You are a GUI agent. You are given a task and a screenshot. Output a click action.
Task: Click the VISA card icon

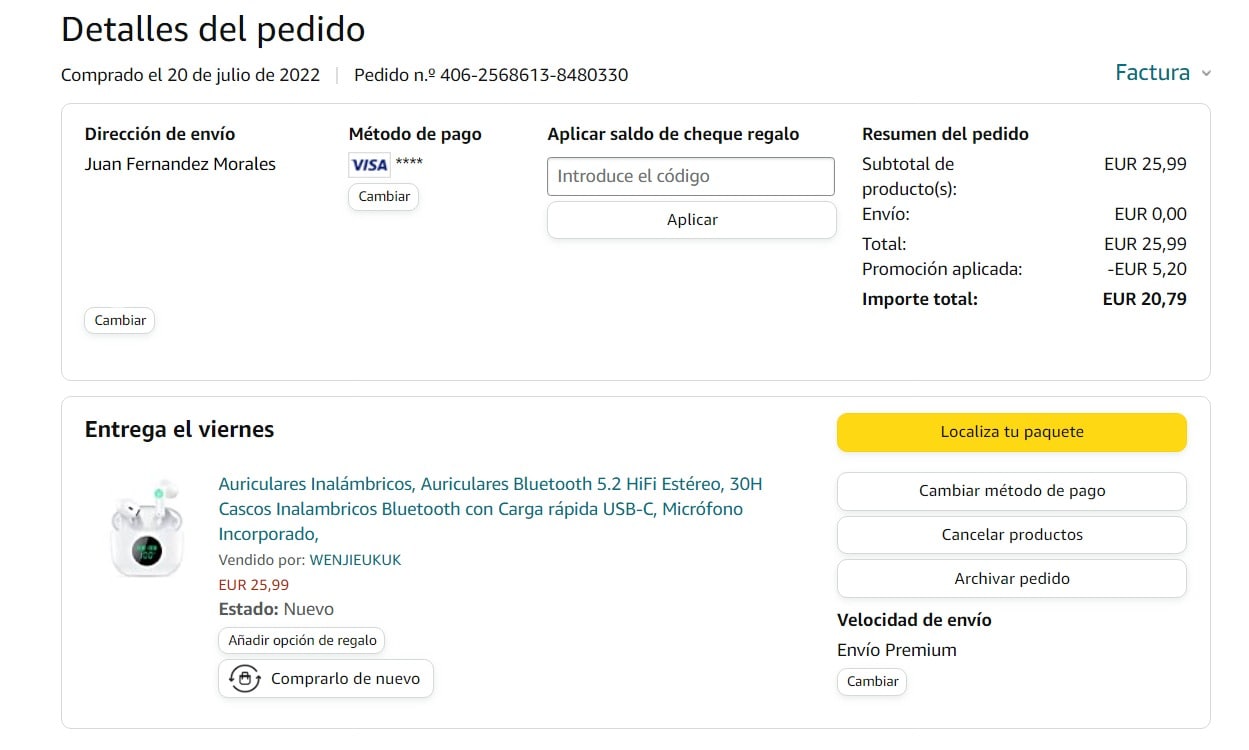tap(369, 165)
